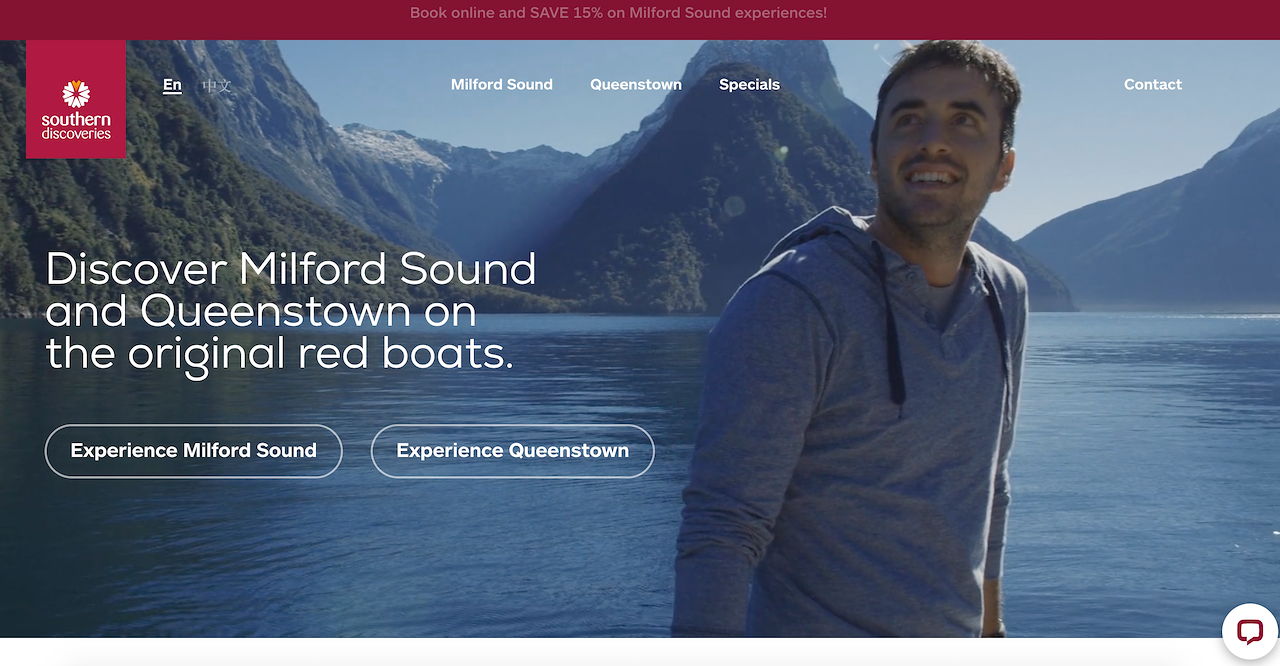Viewport: 1280px width, 666px height.
Task: Click the Experience Milford Sound button
Action: point(194,451)
